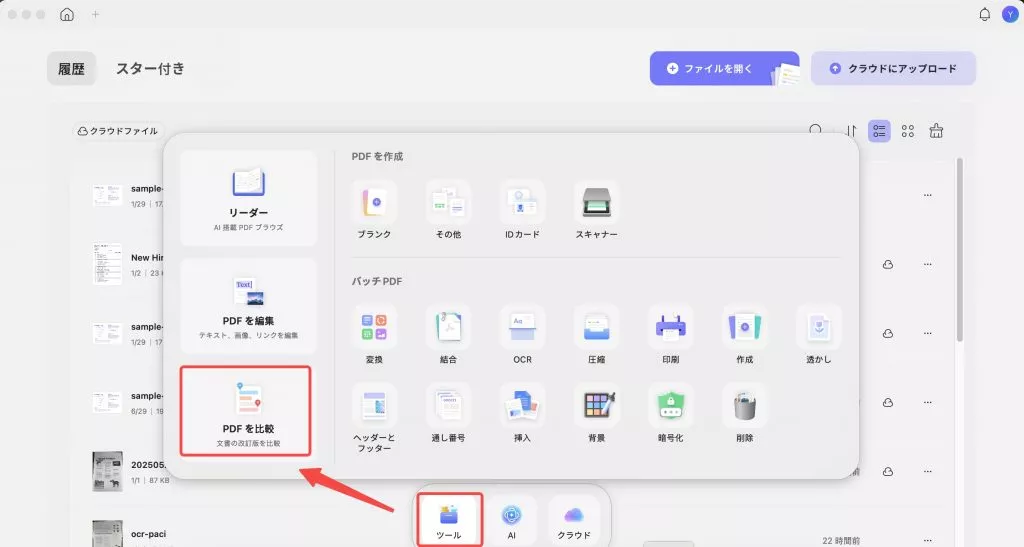Launch the batch OCR tool

pyautogui.click(x=522, y=335)
